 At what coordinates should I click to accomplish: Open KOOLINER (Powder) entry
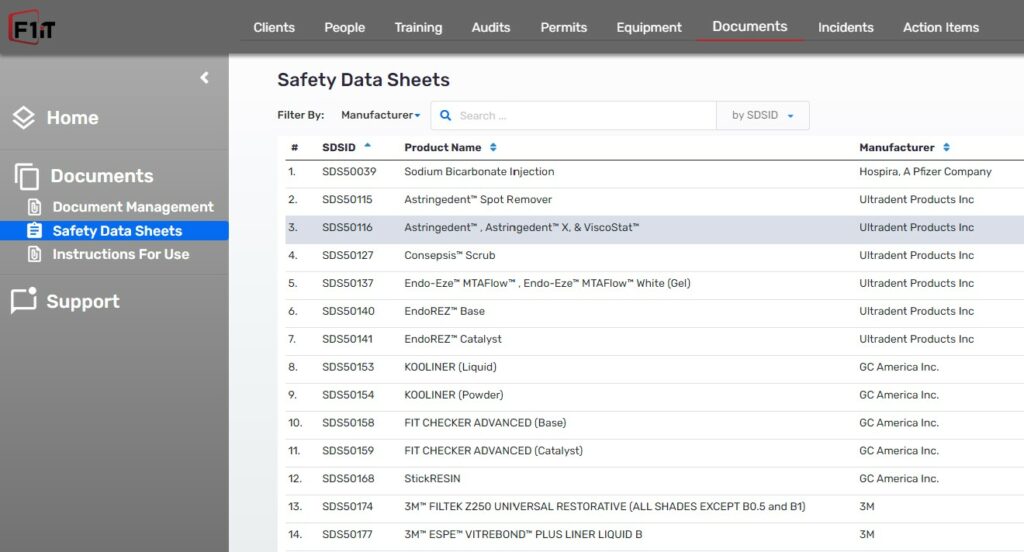click(x=454, y=395)
